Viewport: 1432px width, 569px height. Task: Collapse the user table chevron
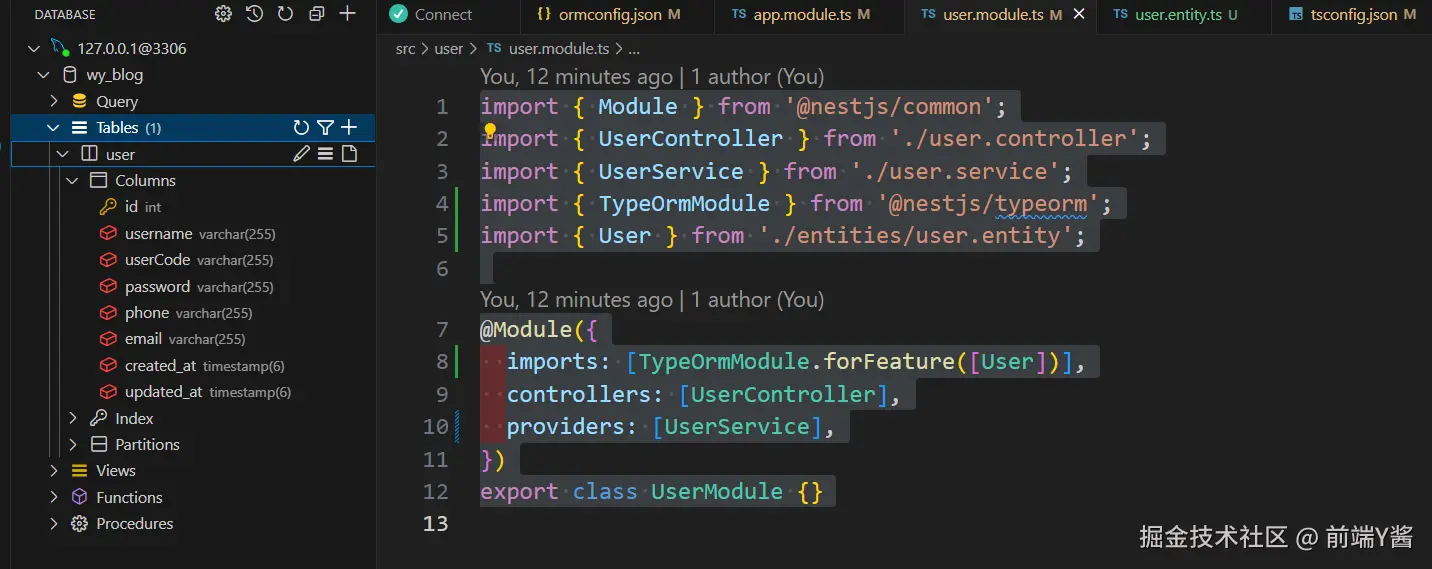[x=63, y=154]
